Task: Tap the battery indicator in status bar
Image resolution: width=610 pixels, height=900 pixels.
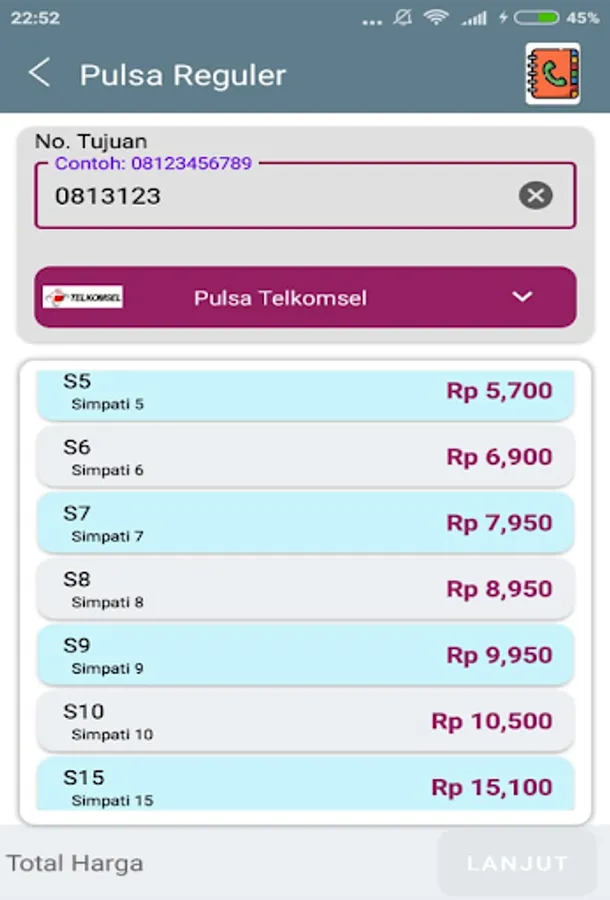Action: point(536,18)
